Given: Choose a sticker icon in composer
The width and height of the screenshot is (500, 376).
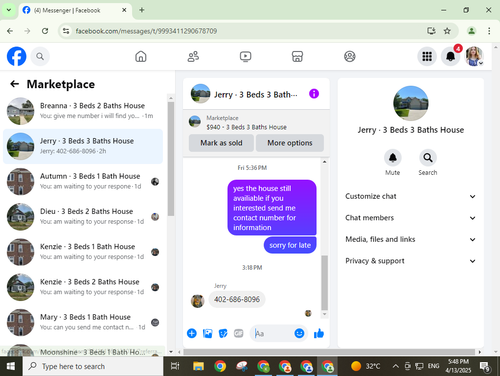Looking at the screenshot, I should coord(223,333).
